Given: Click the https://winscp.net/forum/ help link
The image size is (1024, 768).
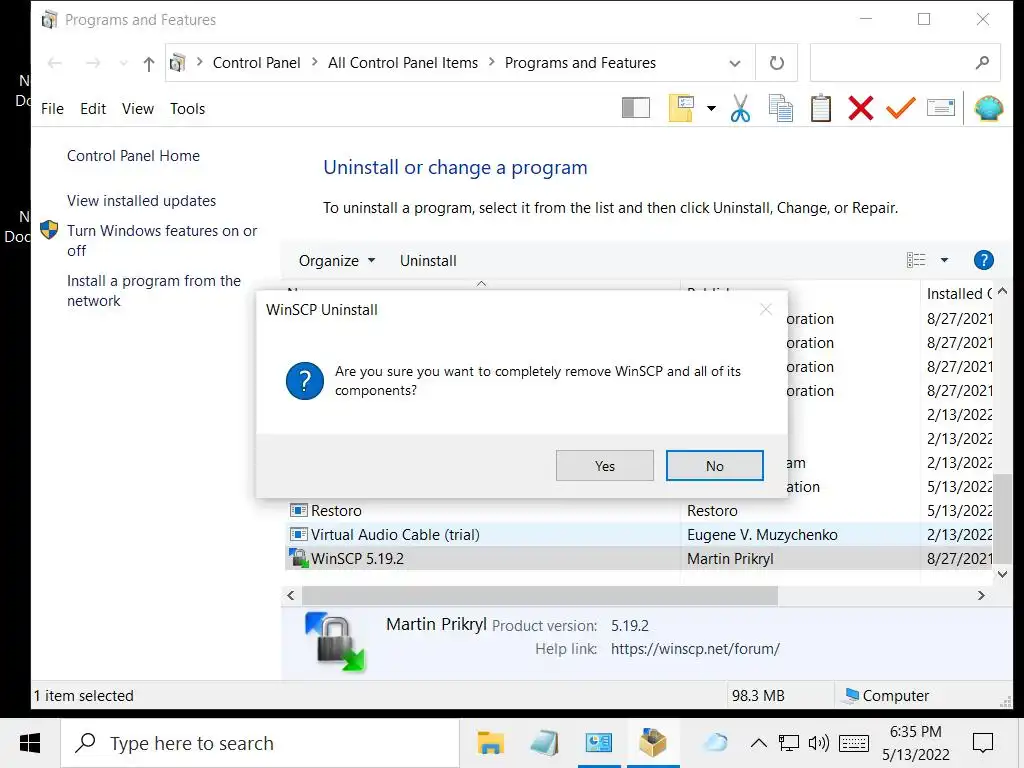Looking at the screenshot, I should [696, 649].
